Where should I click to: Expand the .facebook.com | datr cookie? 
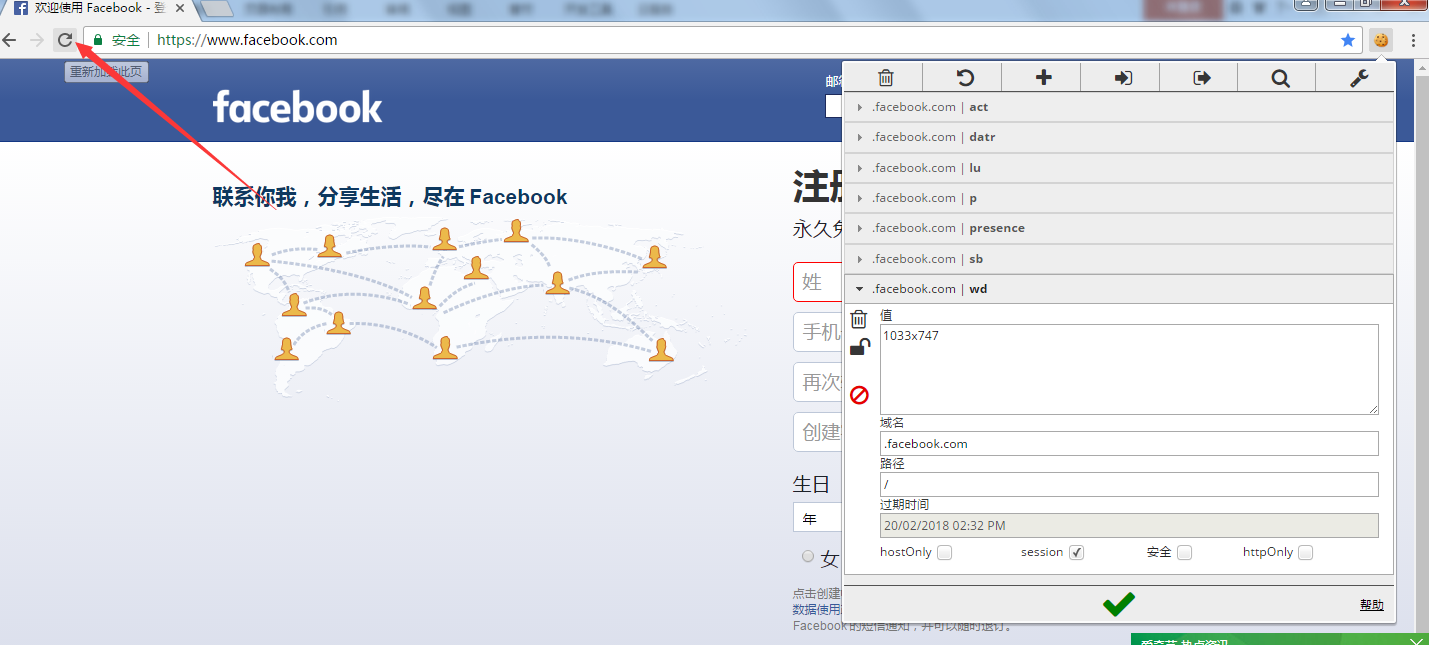(1119, 137)
